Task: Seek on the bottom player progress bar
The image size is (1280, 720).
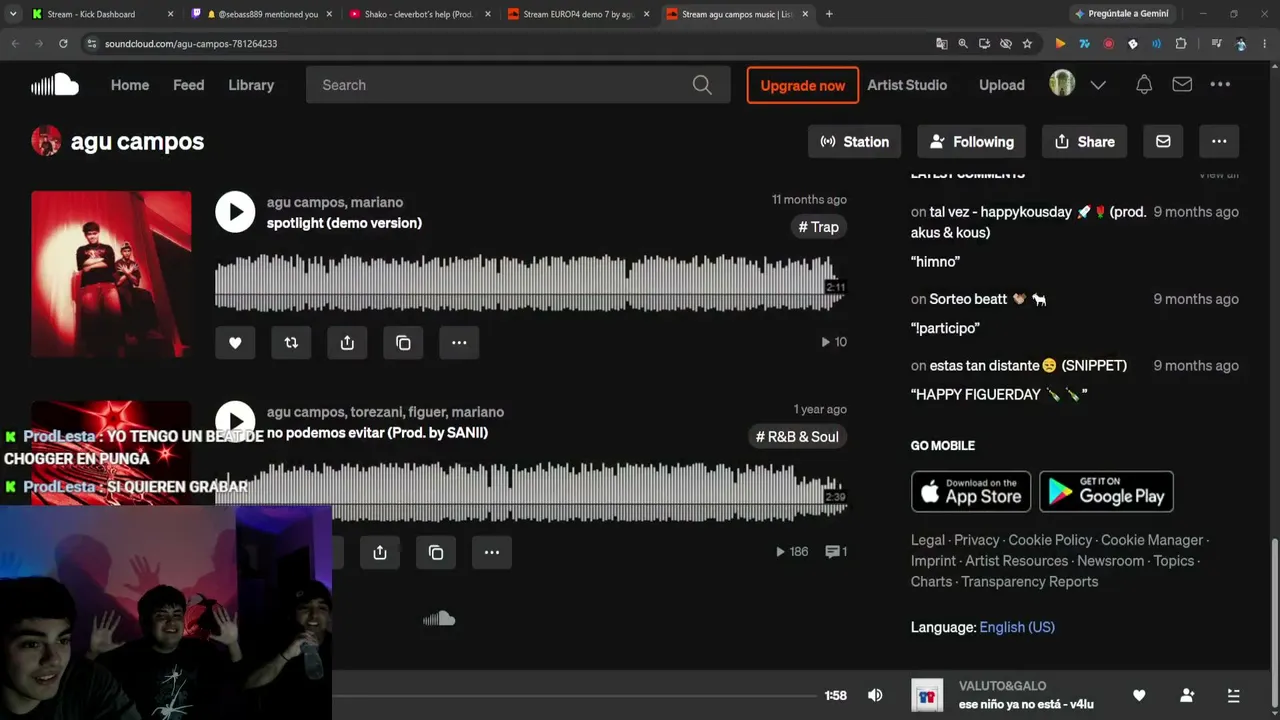Action: tap(575, 695)
